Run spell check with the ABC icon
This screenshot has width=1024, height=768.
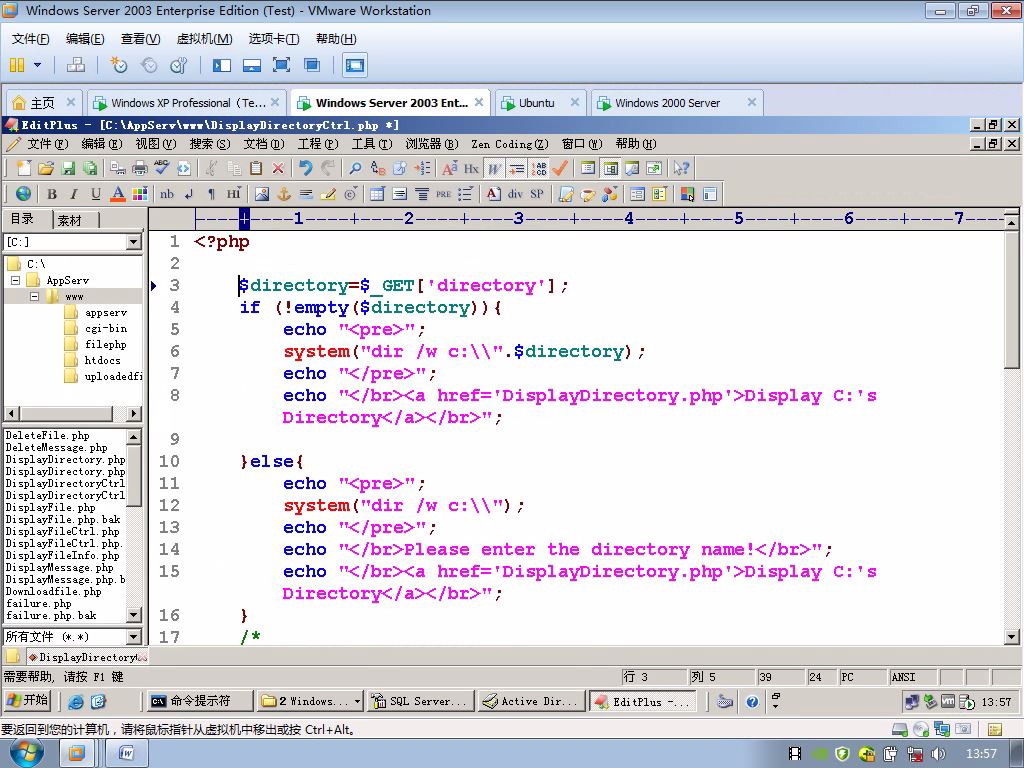pos(161,168)
